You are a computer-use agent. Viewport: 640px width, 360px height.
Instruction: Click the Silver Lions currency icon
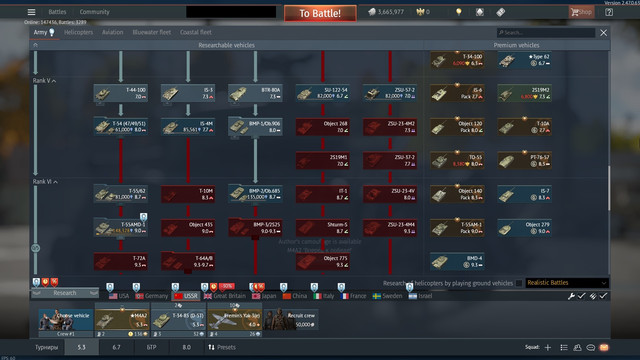[x=372, y=12]
